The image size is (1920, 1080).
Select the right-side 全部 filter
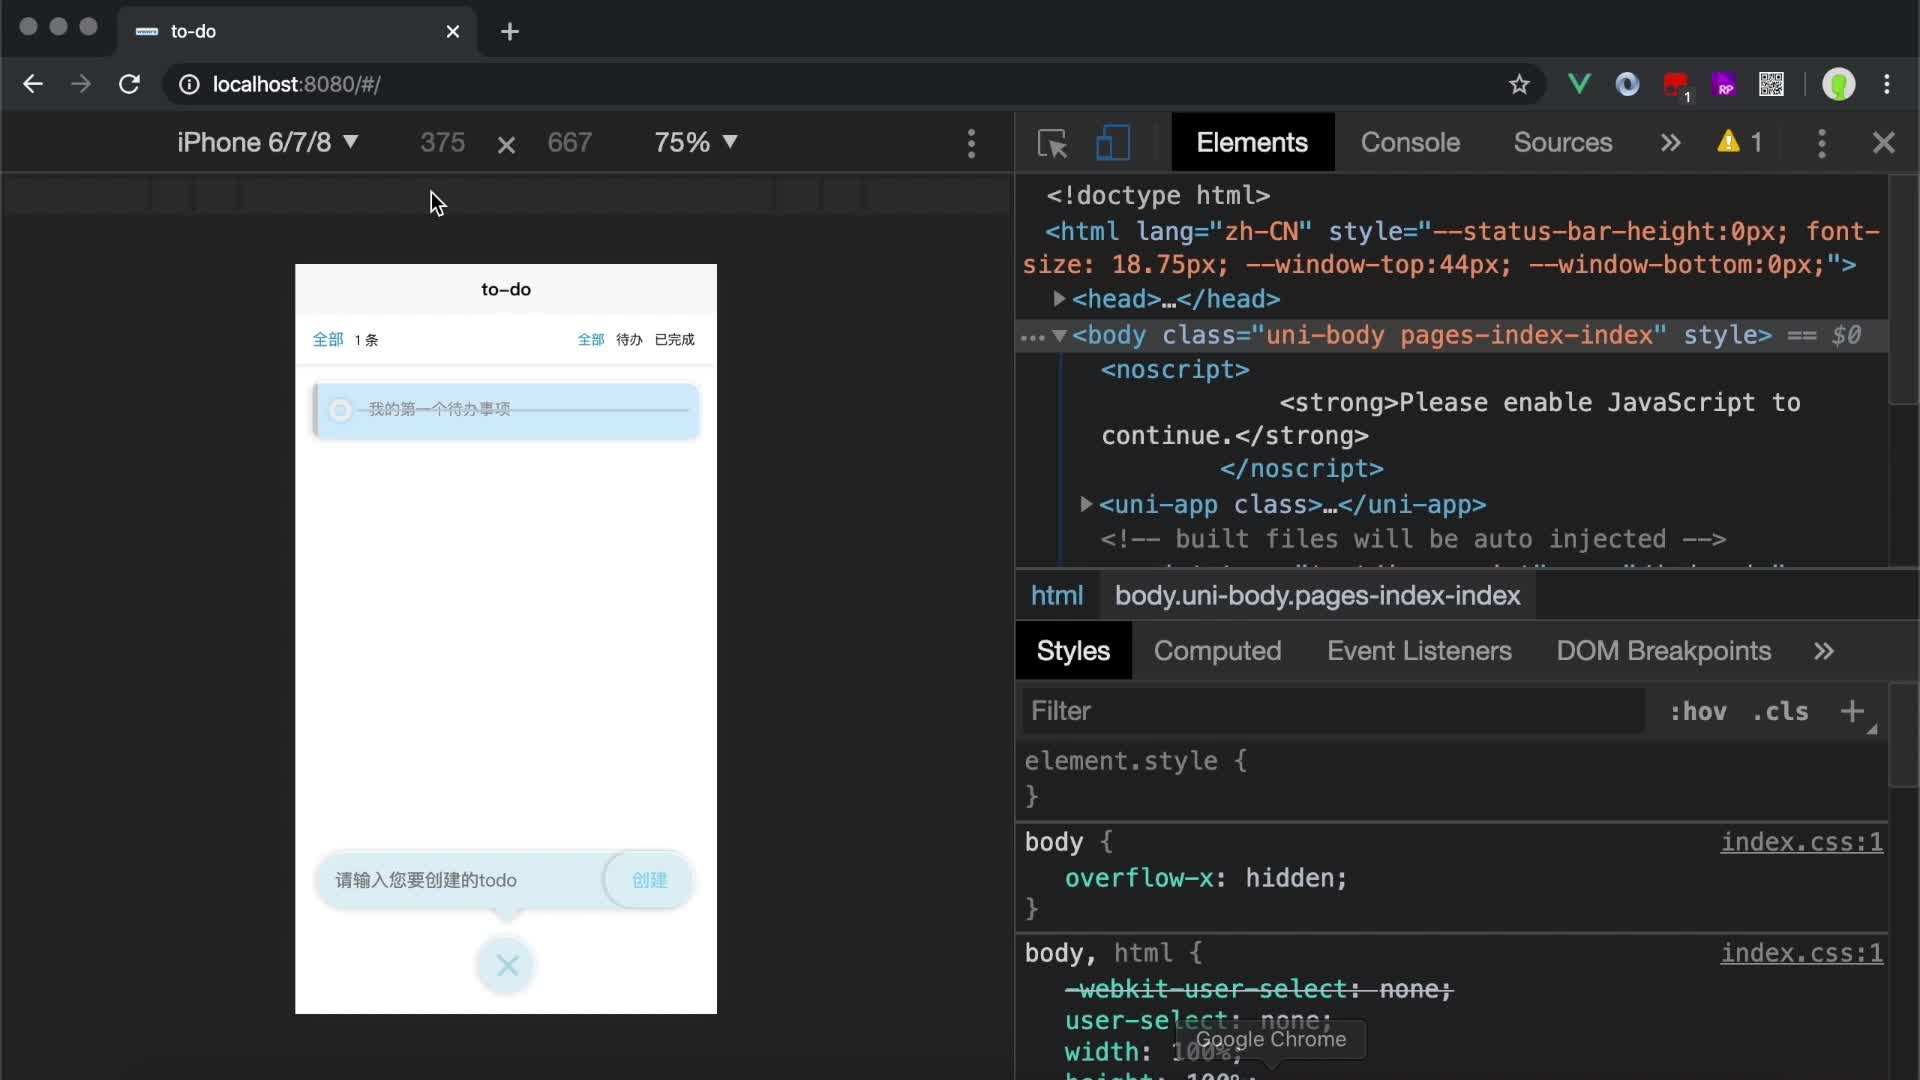(591, 340)
